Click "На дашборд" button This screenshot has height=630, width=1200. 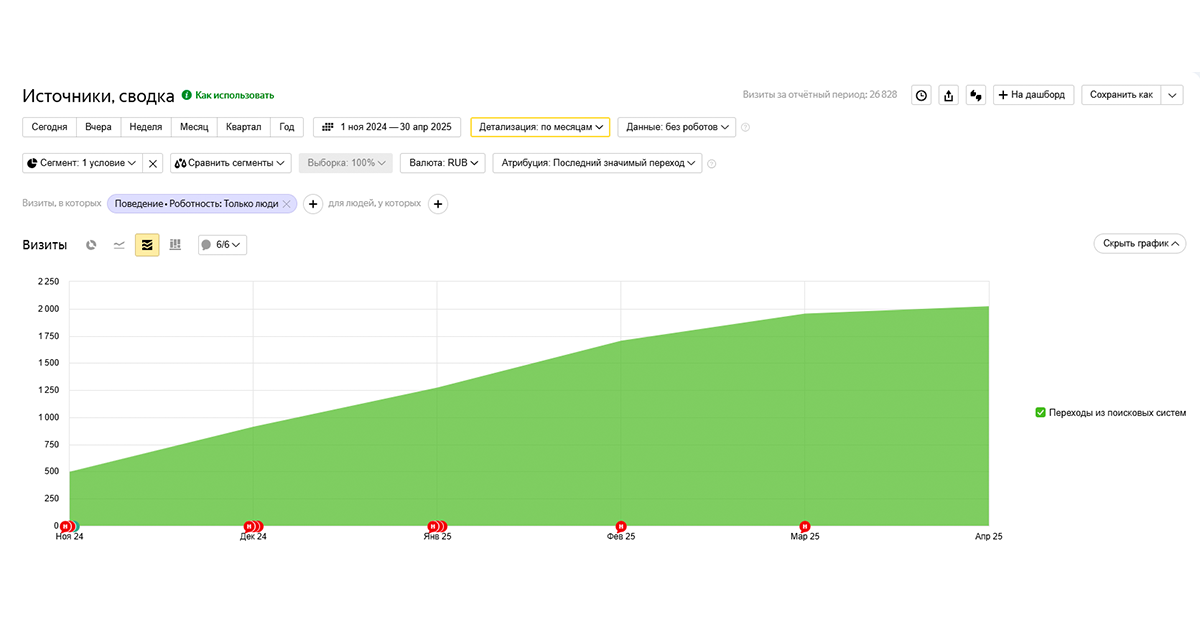pyautogui.click(x=1033, y=95)
